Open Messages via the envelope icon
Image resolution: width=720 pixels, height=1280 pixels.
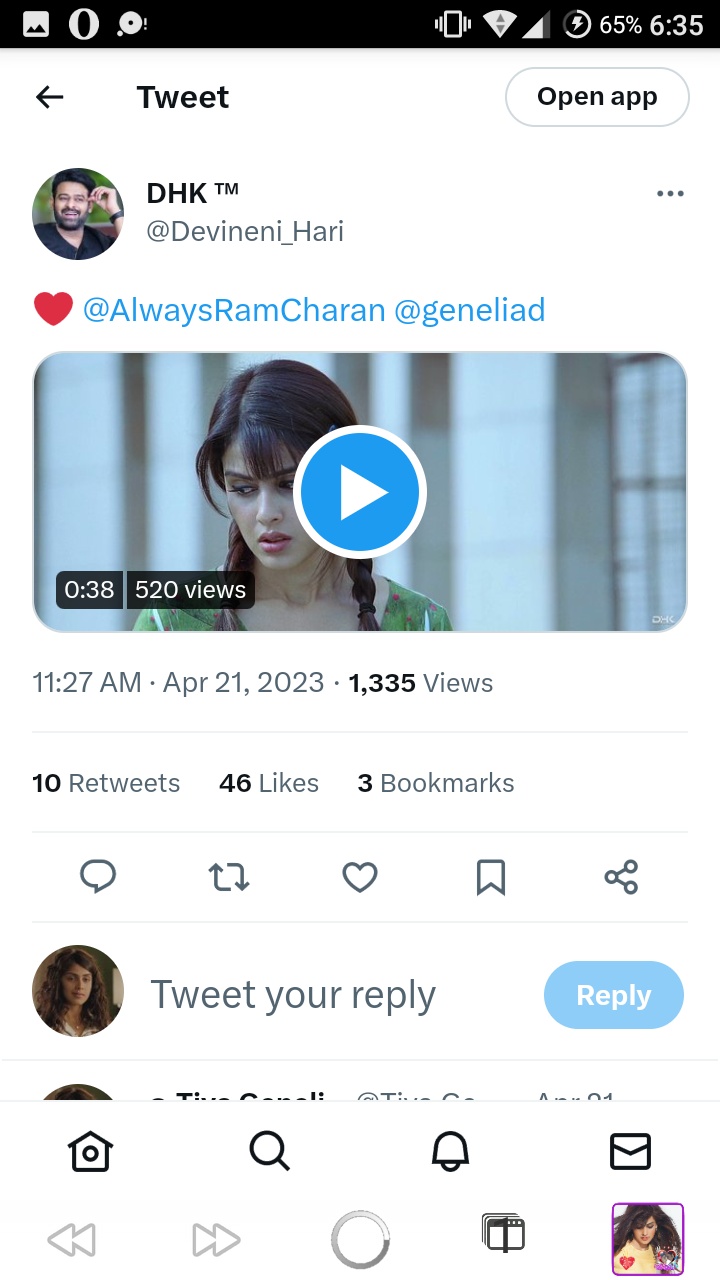click(630, 1152)
